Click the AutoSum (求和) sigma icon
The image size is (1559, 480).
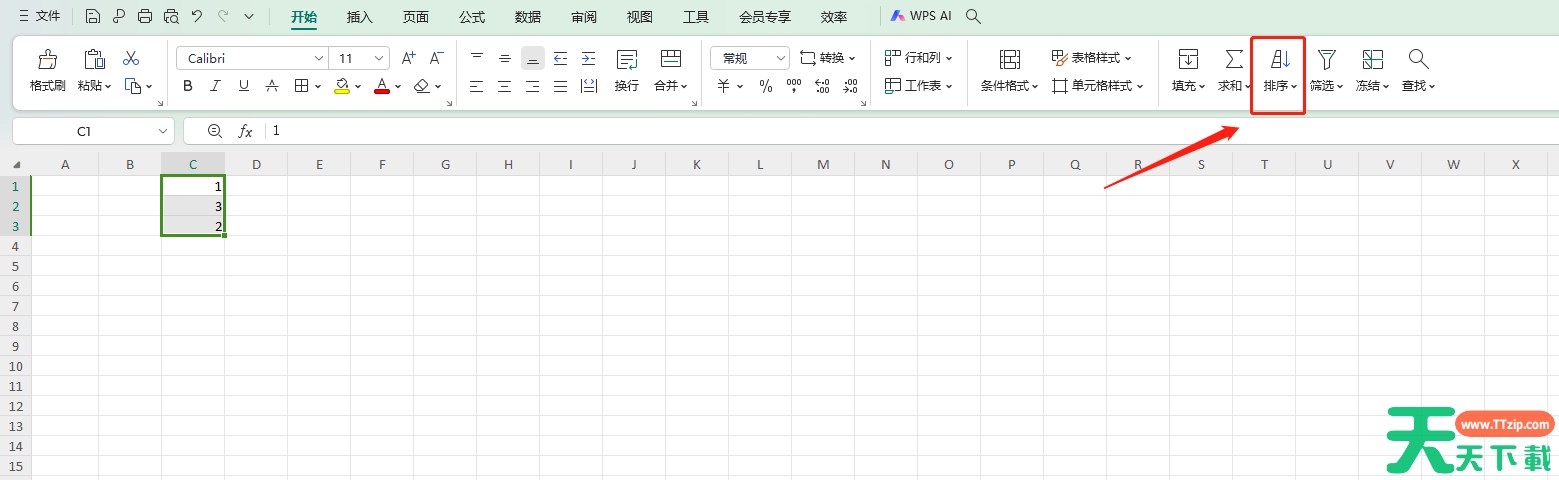(1234, 60)
